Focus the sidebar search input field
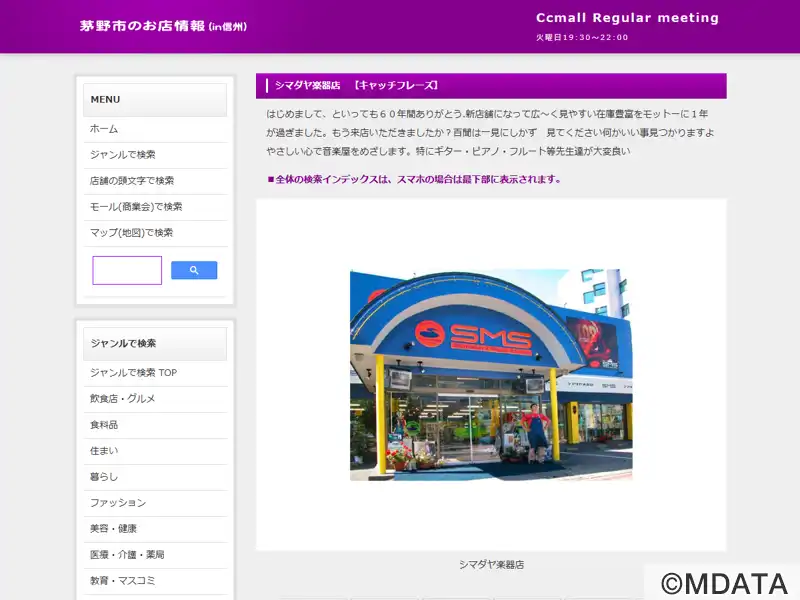Image resolution: width=800 pixels, height=600 pixels. [x=127, y=270]
